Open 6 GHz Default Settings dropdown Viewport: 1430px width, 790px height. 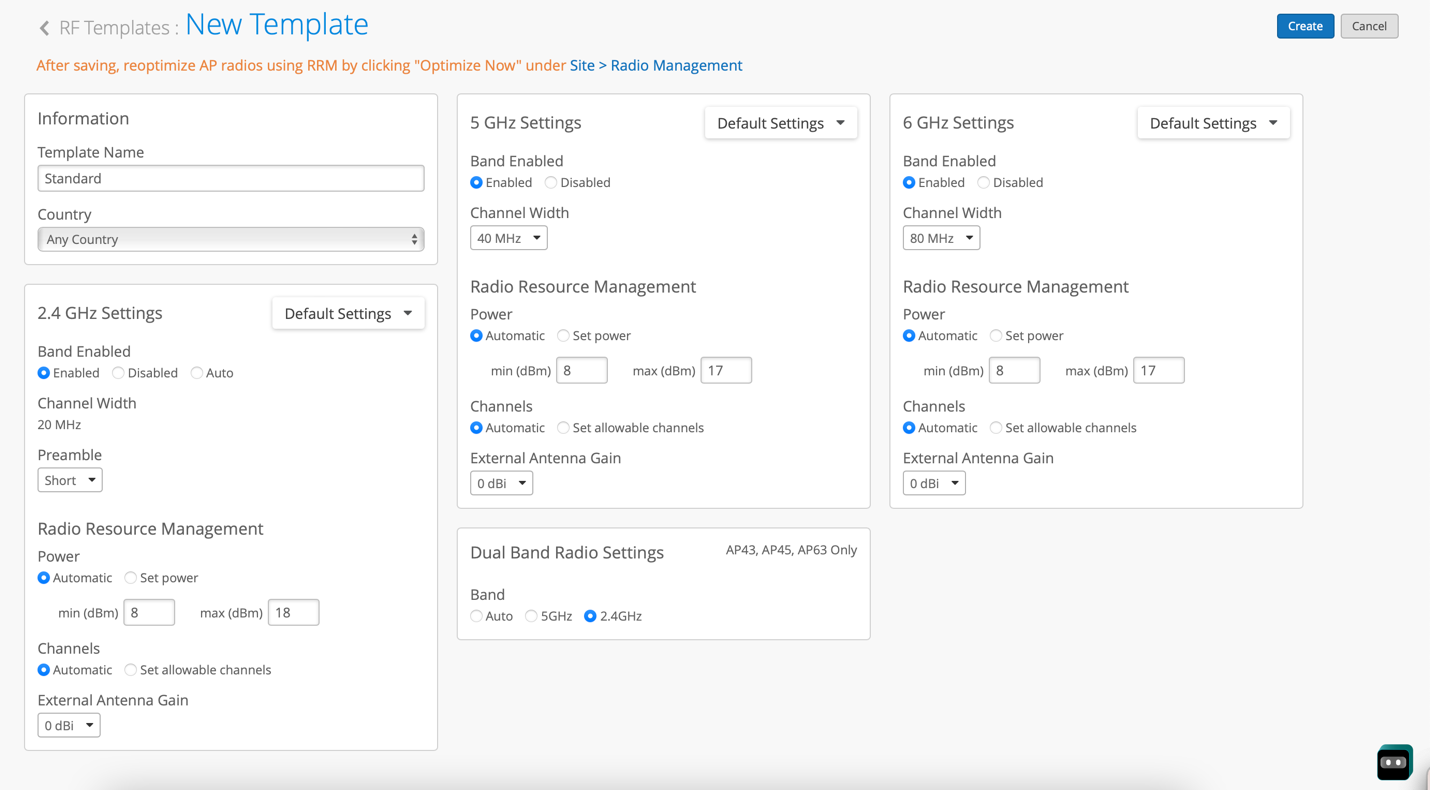[x=1212, y=123]
